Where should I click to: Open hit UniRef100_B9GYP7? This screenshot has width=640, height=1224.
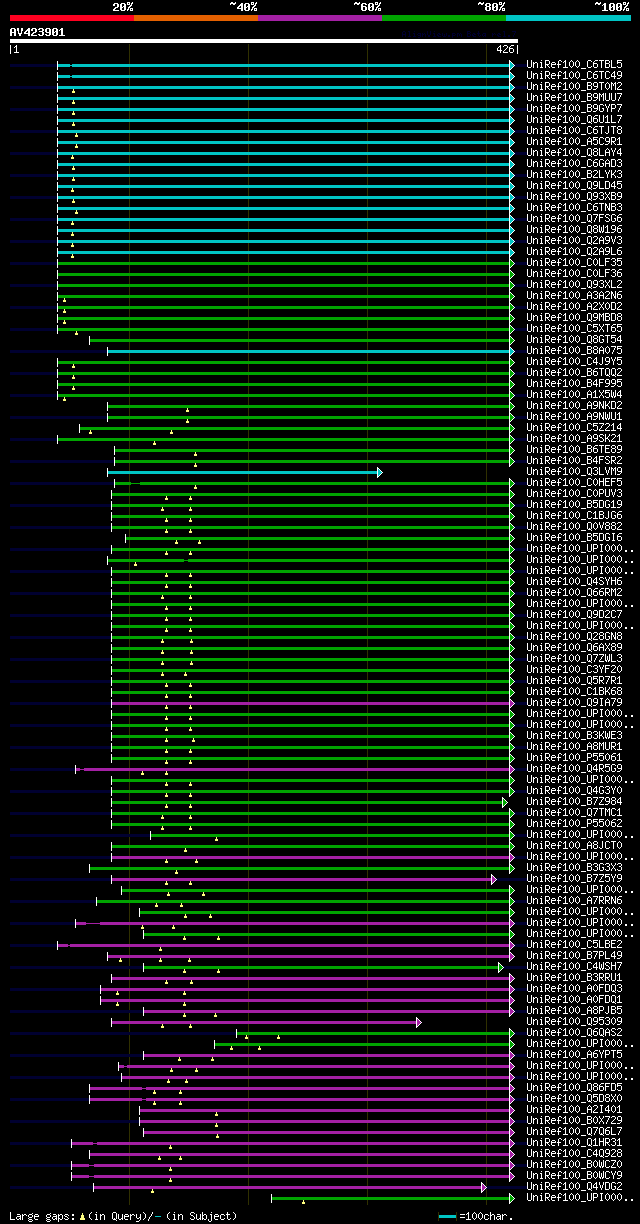pyautogui.click(x=575, y=109)
